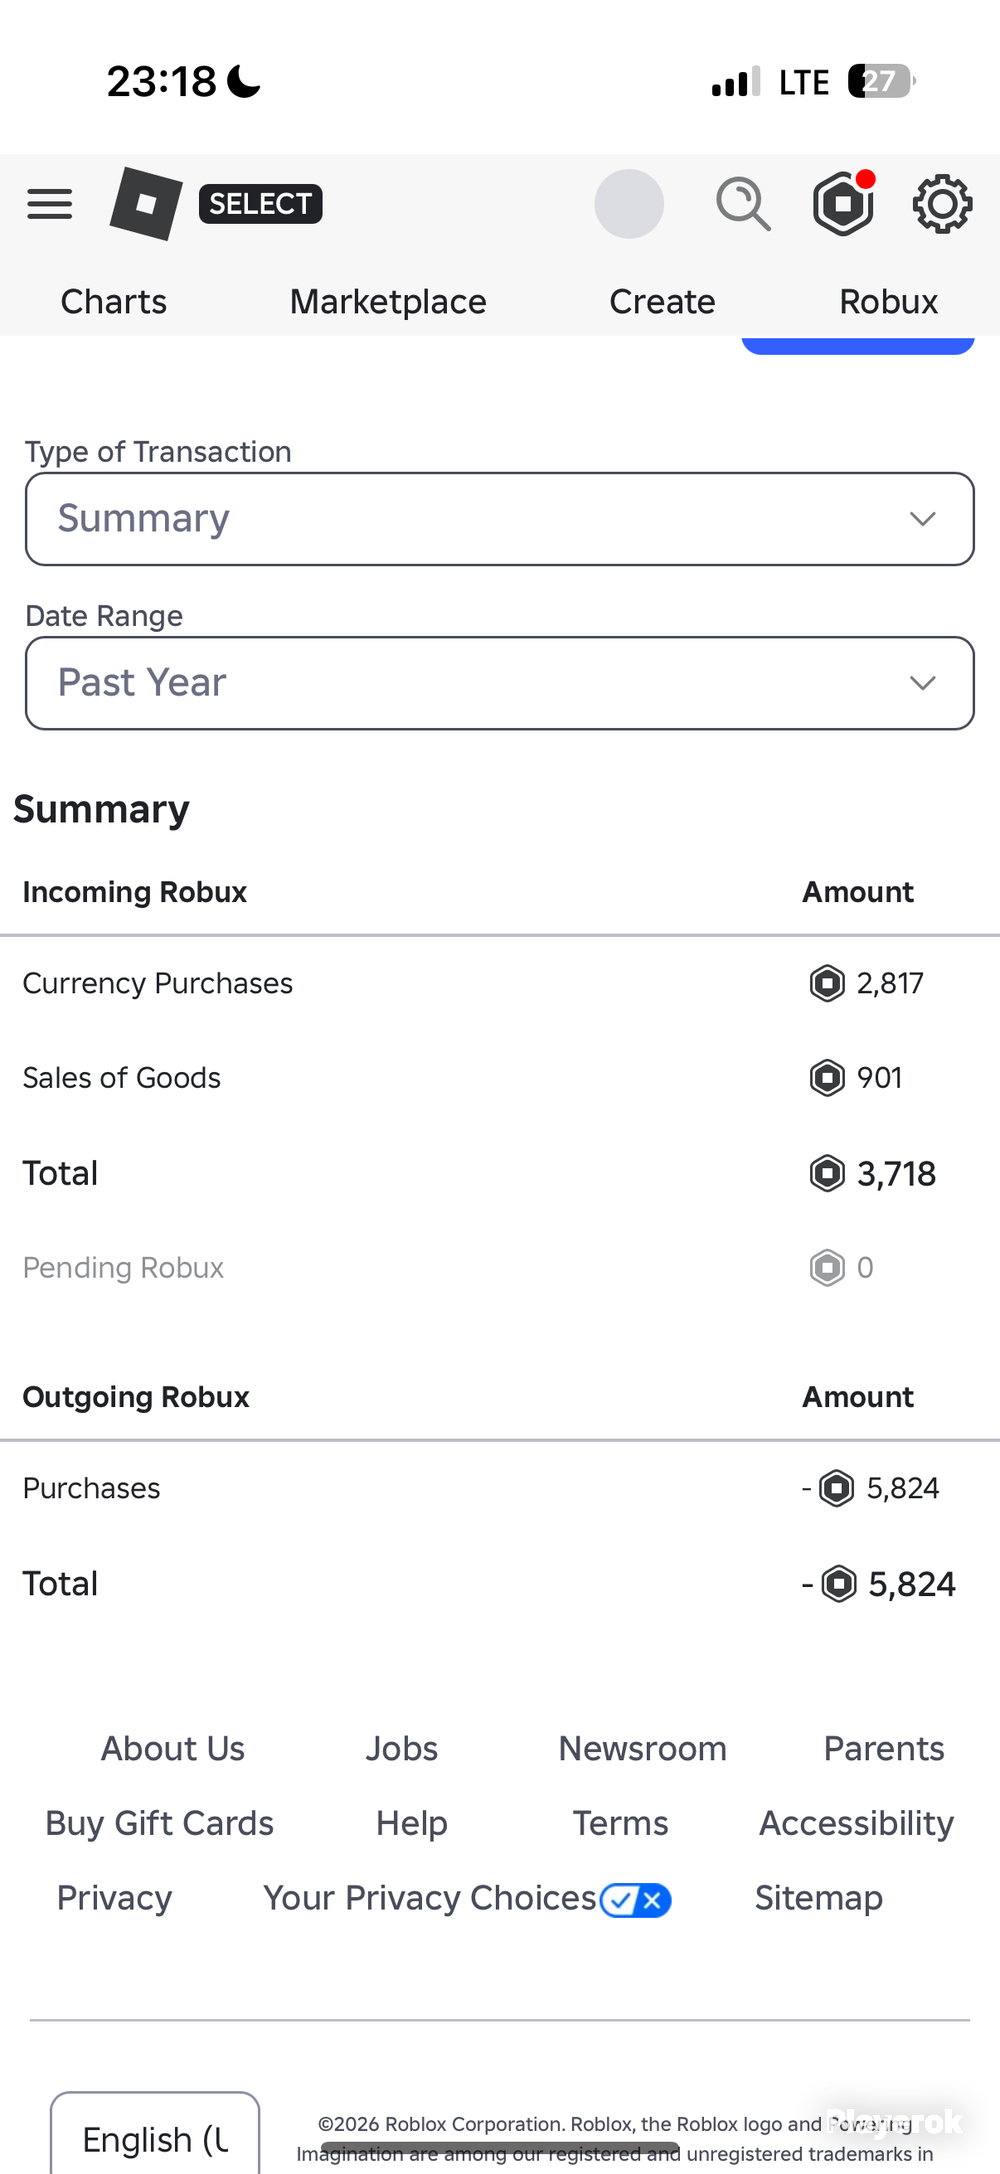Toggle the Your Privacy Choices check icon
The image size is (1000, 2174).
coord(636,1900)
